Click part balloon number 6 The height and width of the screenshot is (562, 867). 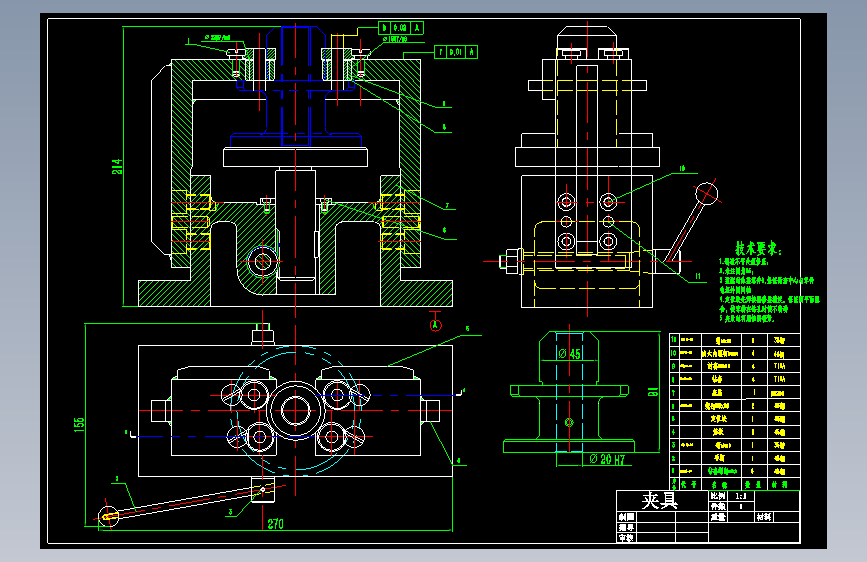pos(445,230)
